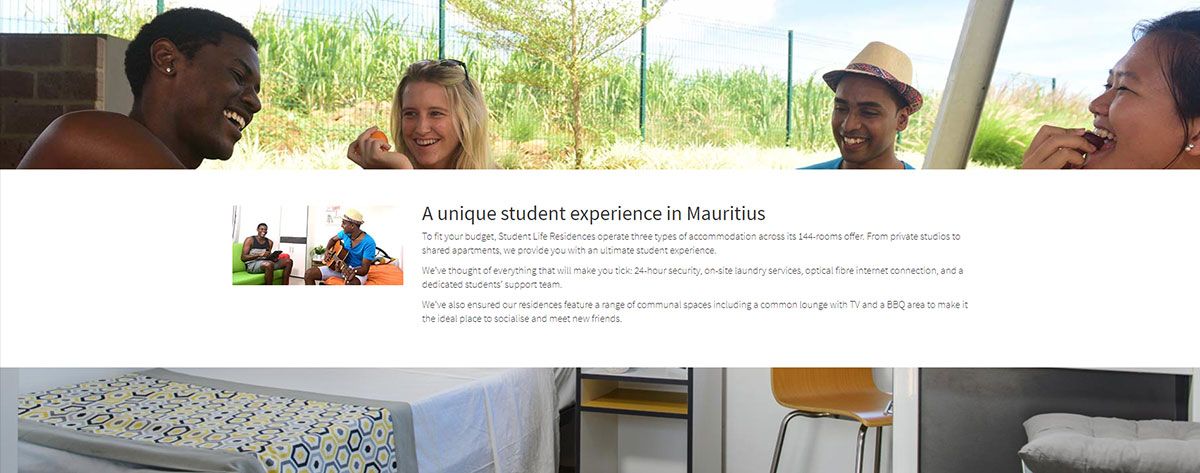The image size is (1200, 473).
Task: Click the guitar in the small thumbnail
Action: click(x=336, y=258)
